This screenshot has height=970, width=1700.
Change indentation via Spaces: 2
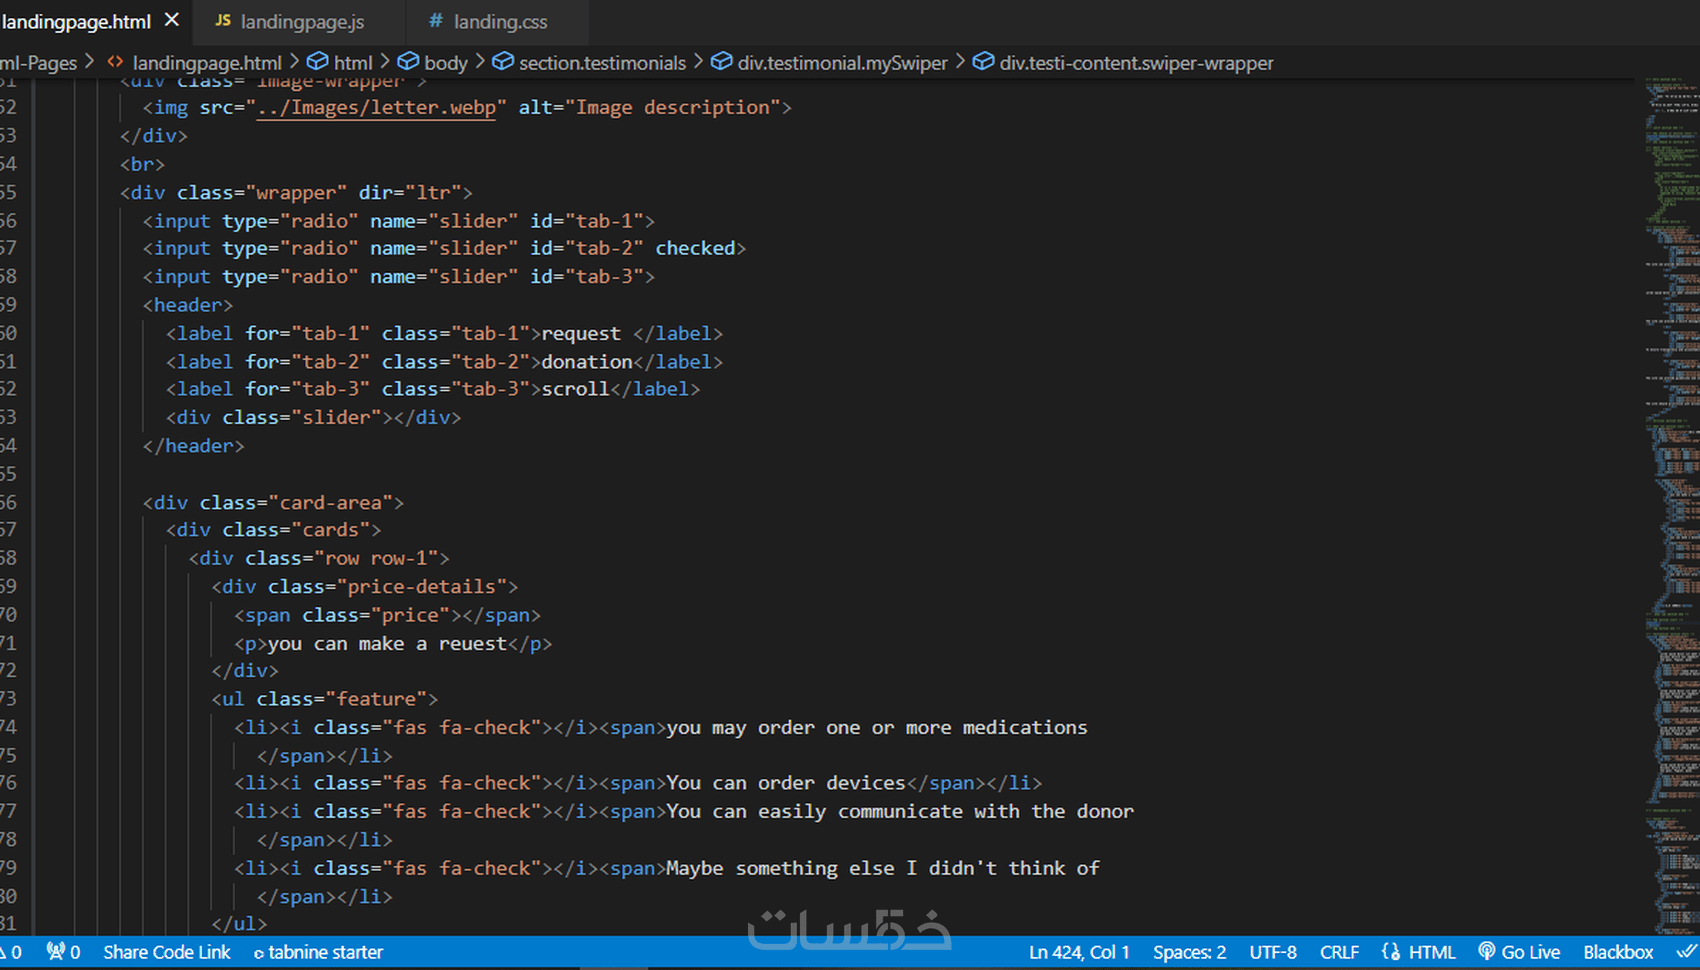pyautogui.click(x=1189, y=952)
